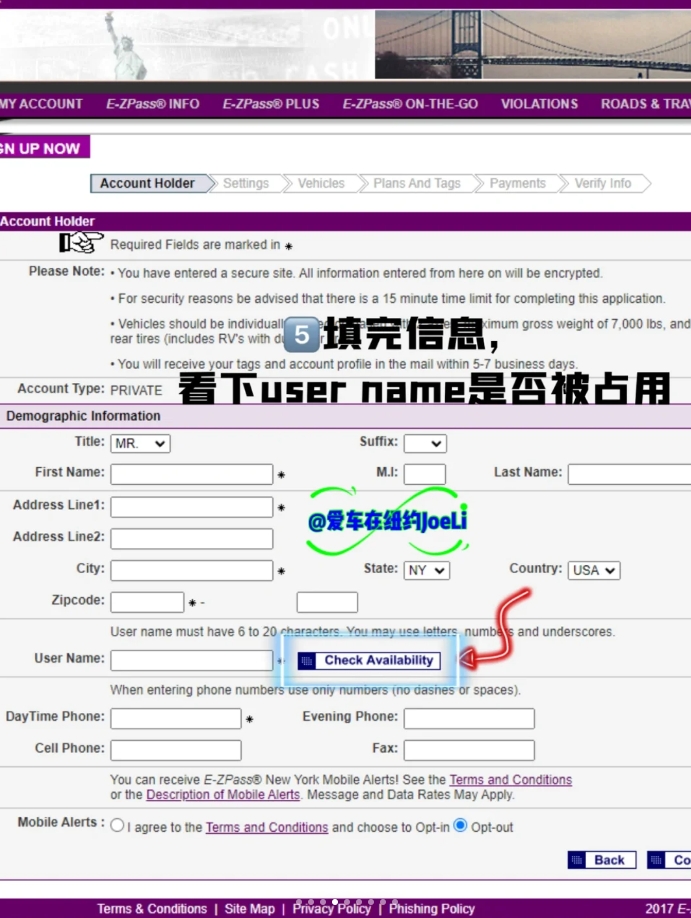Viewport: 691px width, 918px height.
Task: Click the M.I. input field
Action: click(x=425, y=474)
